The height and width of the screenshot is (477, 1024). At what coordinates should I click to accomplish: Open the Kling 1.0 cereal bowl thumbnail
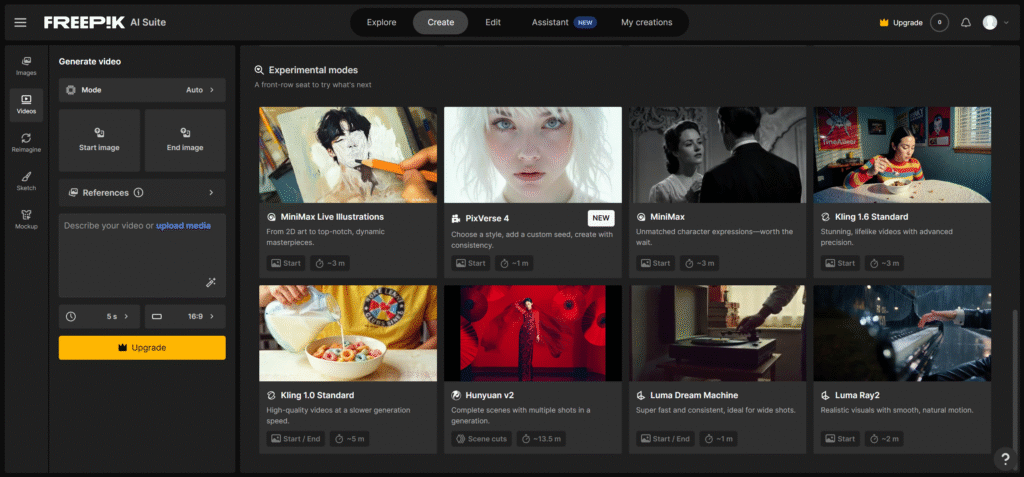pos(348,333)
